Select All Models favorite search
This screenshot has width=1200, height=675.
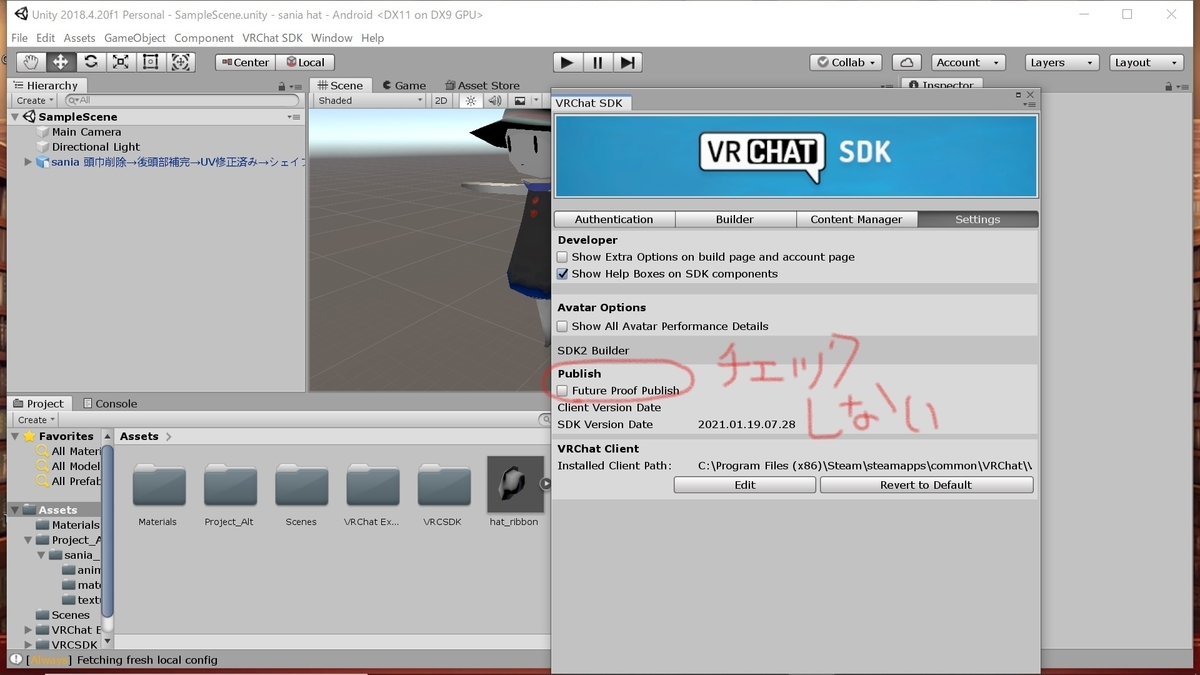(69, 466)
